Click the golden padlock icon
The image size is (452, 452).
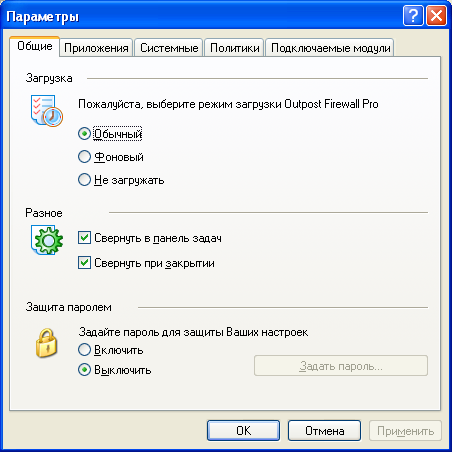point(46,343)
